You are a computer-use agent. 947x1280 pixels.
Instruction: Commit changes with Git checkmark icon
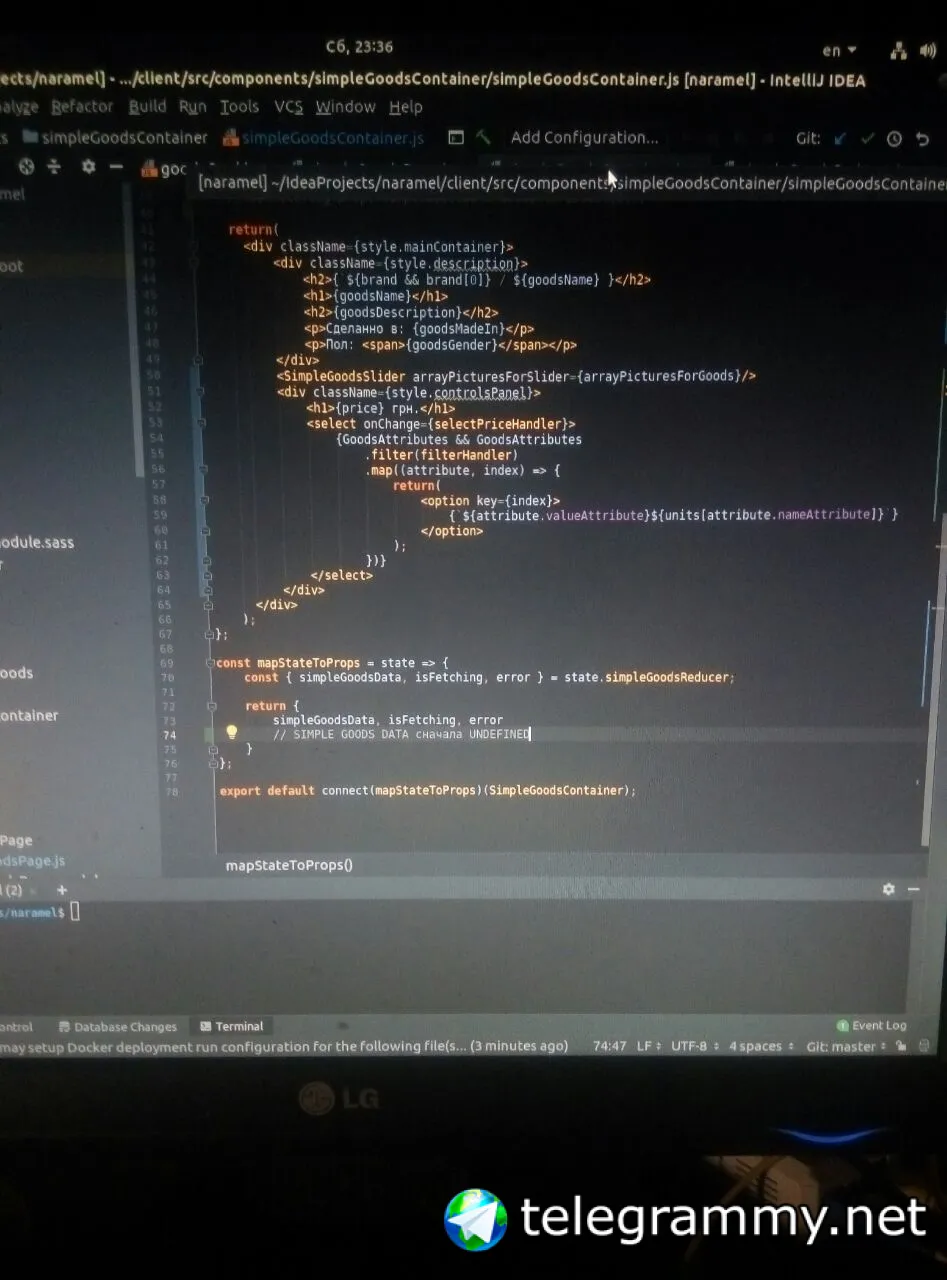(867, 139)
